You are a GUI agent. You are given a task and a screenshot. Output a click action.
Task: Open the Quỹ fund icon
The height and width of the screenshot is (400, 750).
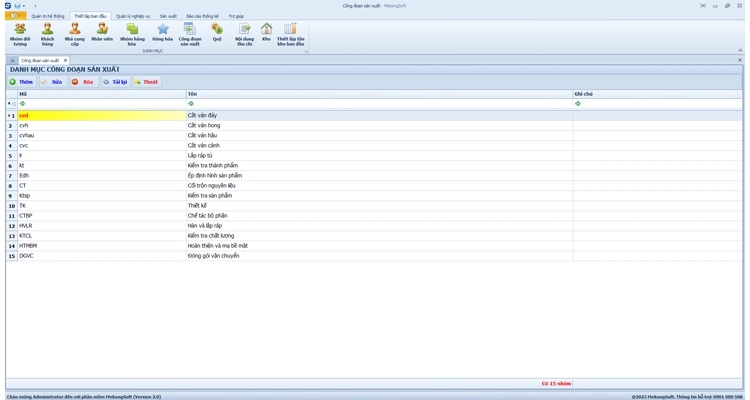point(217,34)
